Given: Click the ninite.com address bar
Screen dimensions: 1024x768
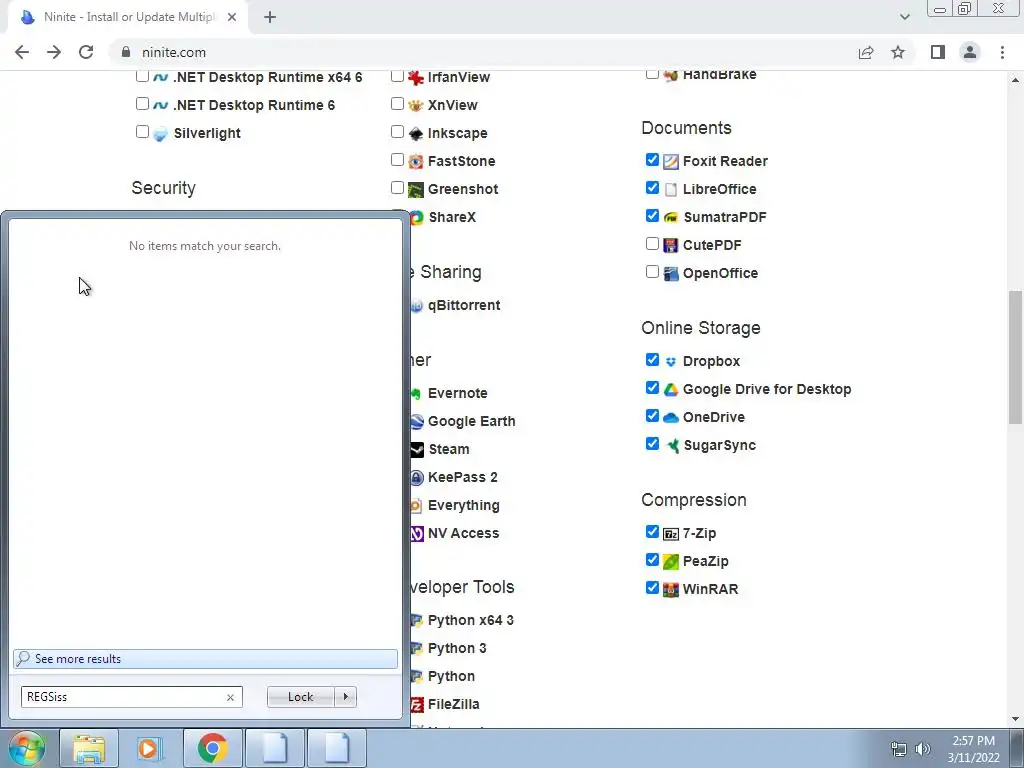Looking at the screenshot, I should click(x=483, y=52).
